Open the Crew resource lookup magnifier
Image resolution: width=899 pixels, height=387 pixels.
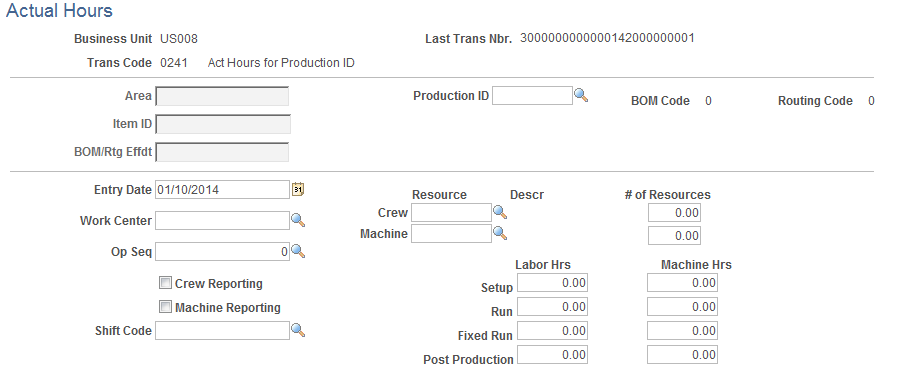[x=500, y=212]
